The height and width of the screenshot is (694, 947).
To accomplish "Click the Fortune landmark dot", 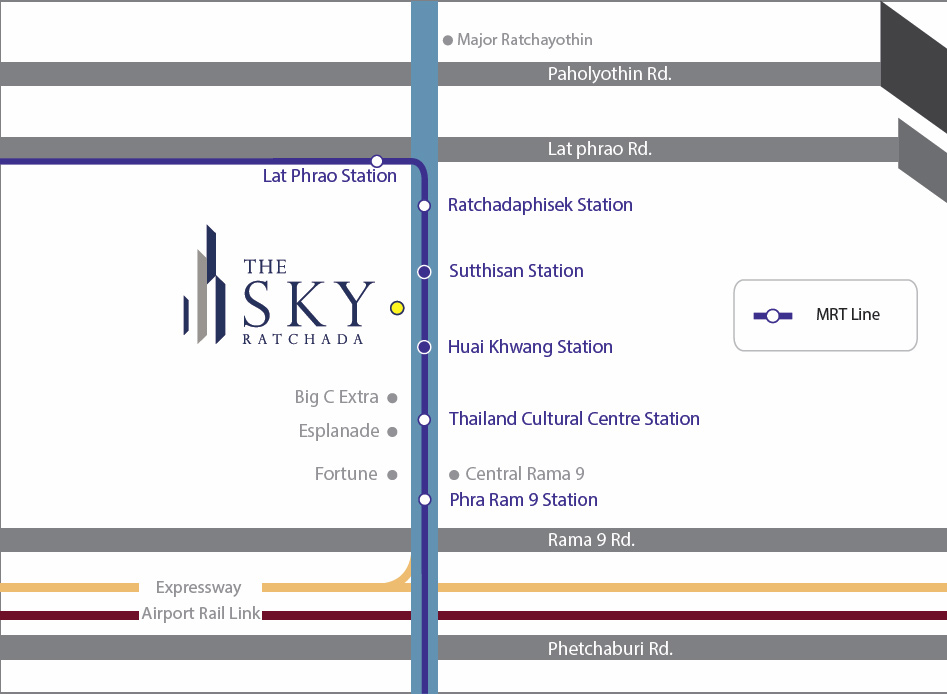I will pyautogui.click(x=392, y=475).
